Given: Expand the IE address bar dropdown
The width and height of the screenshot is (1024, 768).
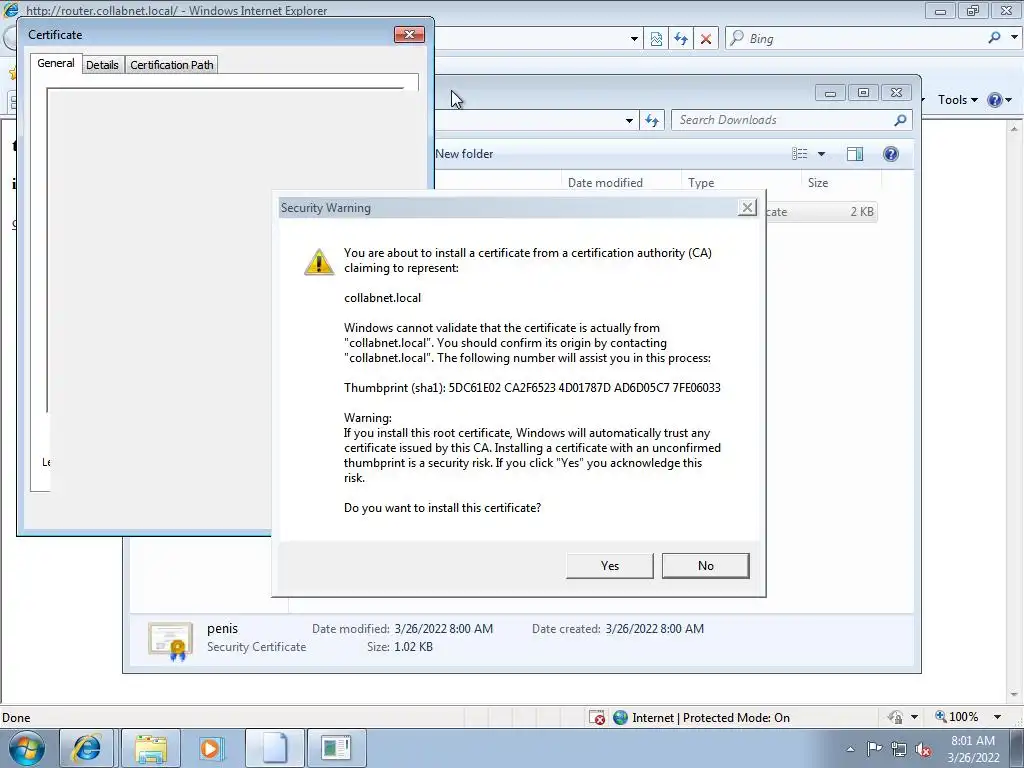Looking at the screenshot, I should [634, 39].
